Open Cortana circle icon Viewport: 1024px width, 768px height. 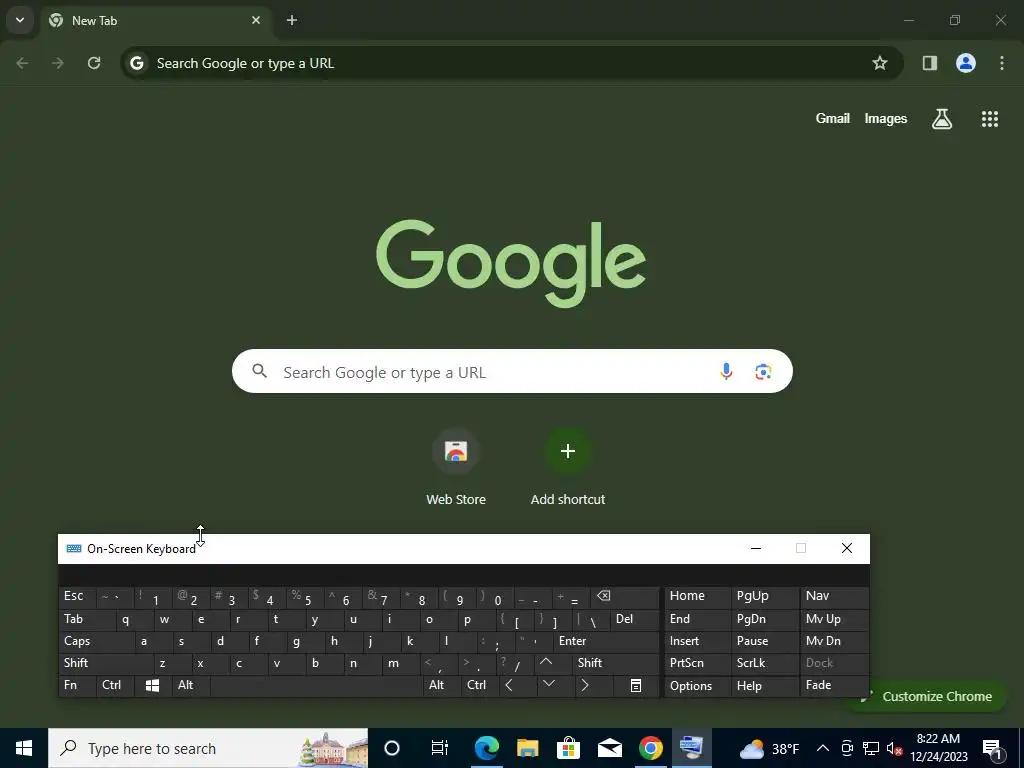pyautogui.click(x=392, y=748)
